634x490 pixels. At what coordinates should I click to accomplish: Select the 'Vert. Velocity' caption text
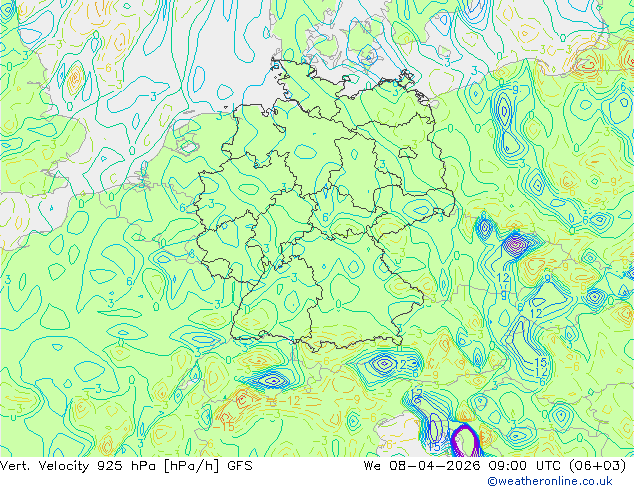(44, 466)
